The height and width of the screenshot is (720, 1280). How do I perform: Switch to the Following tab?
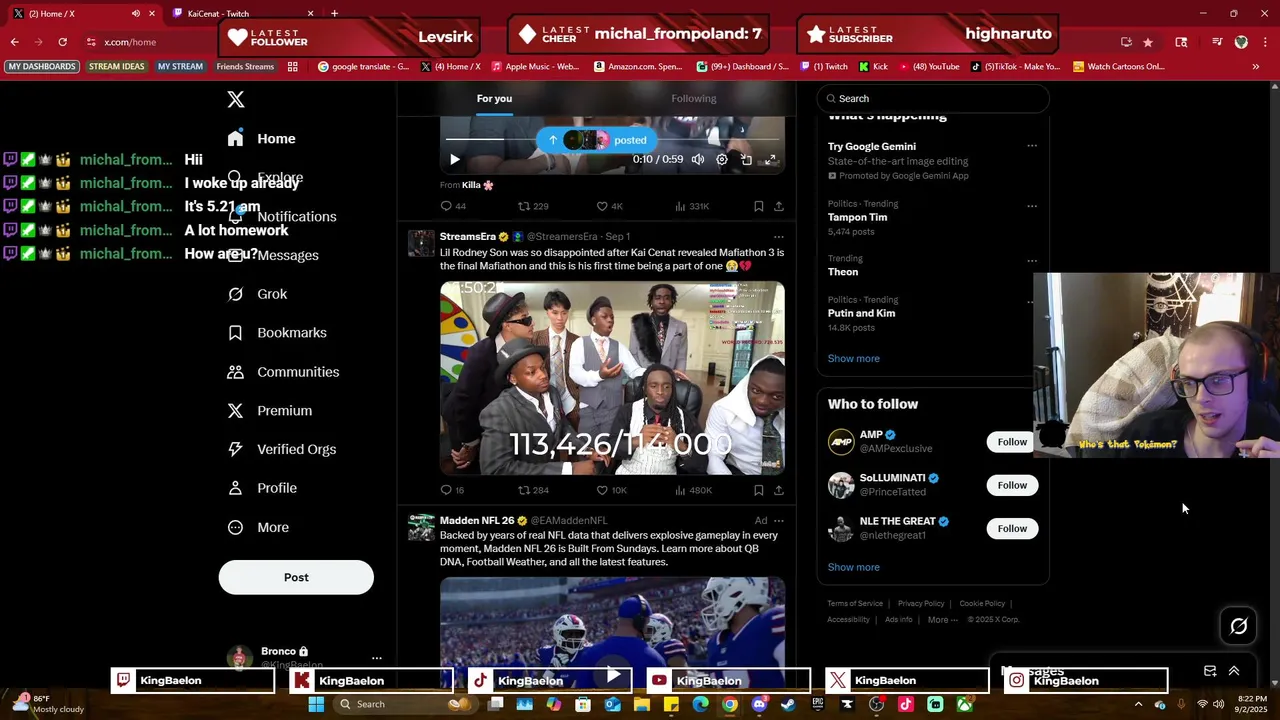[694, 98]
